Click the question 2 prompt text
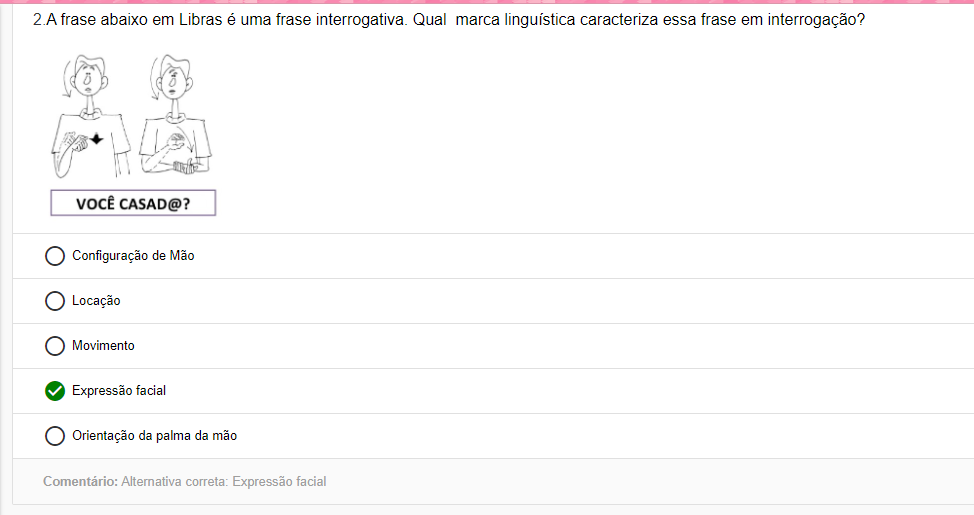 448,20
